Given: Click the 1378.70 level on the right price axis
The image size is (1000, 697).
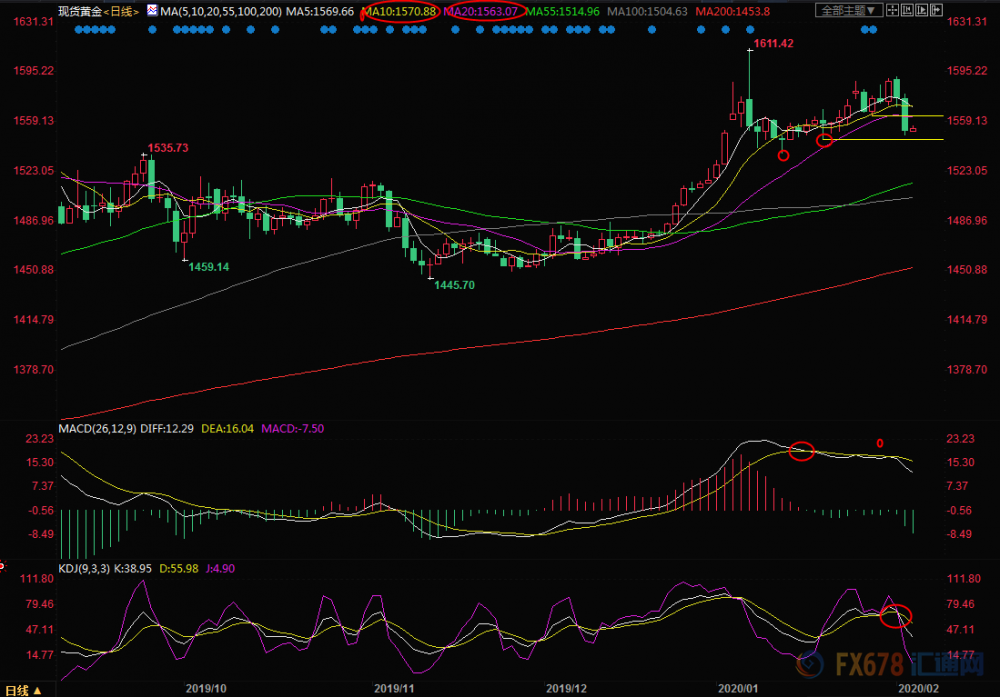Looking at the screenshot, I should [x=967, y=369].
